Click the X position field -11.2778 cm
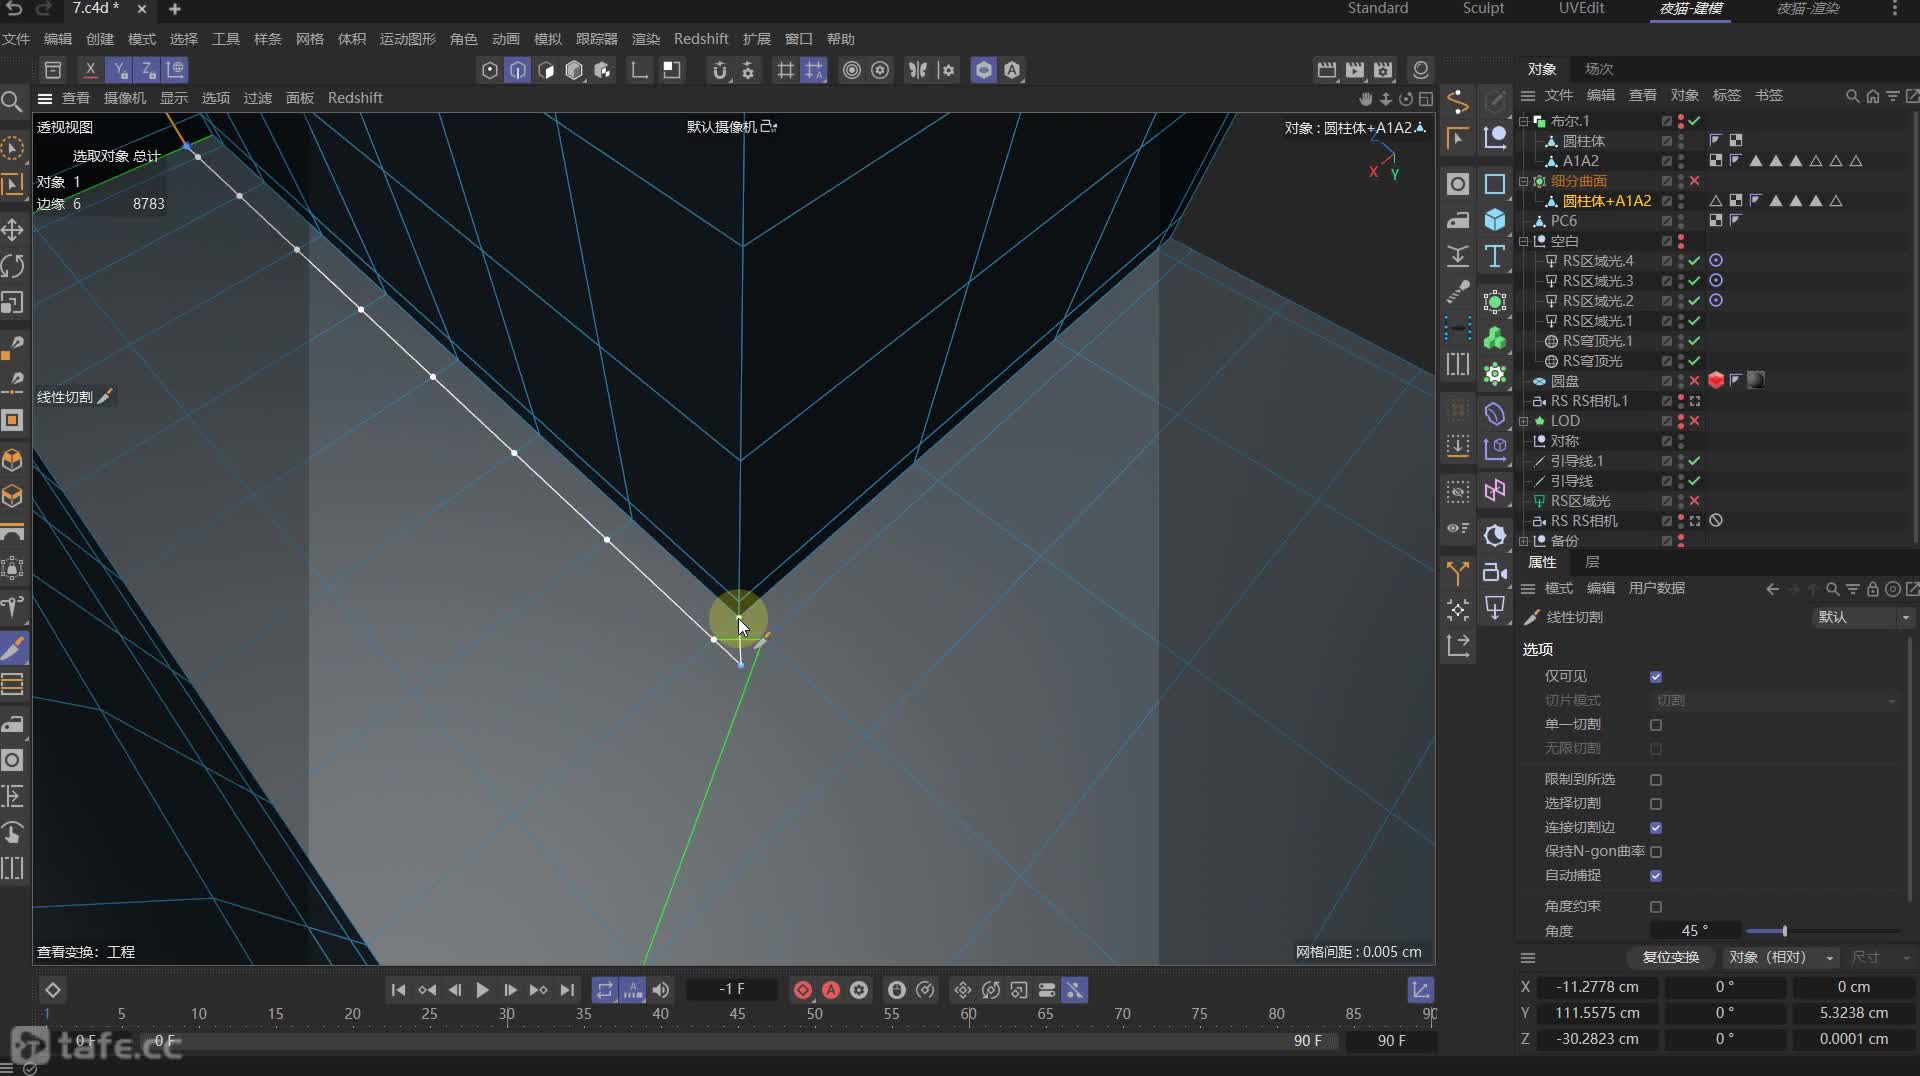 1597,987
